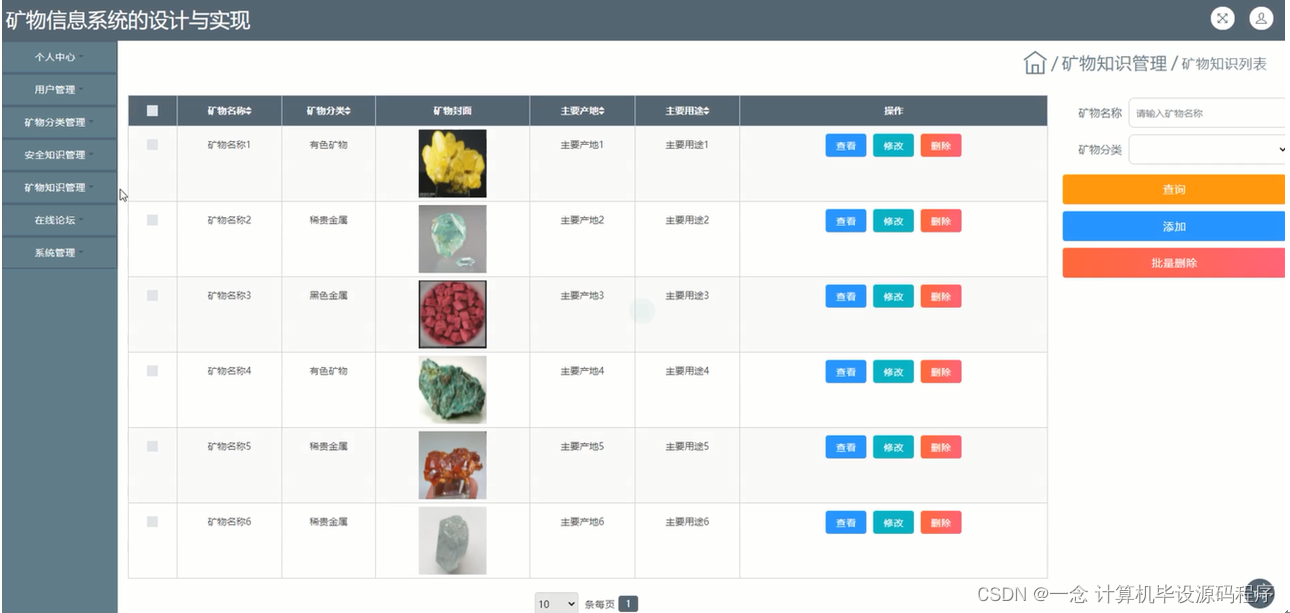This screenshot has width=1290, height=613.
Task: Click 修改 for the 矿物名称3 row
Action: click(x=892, y=296)
